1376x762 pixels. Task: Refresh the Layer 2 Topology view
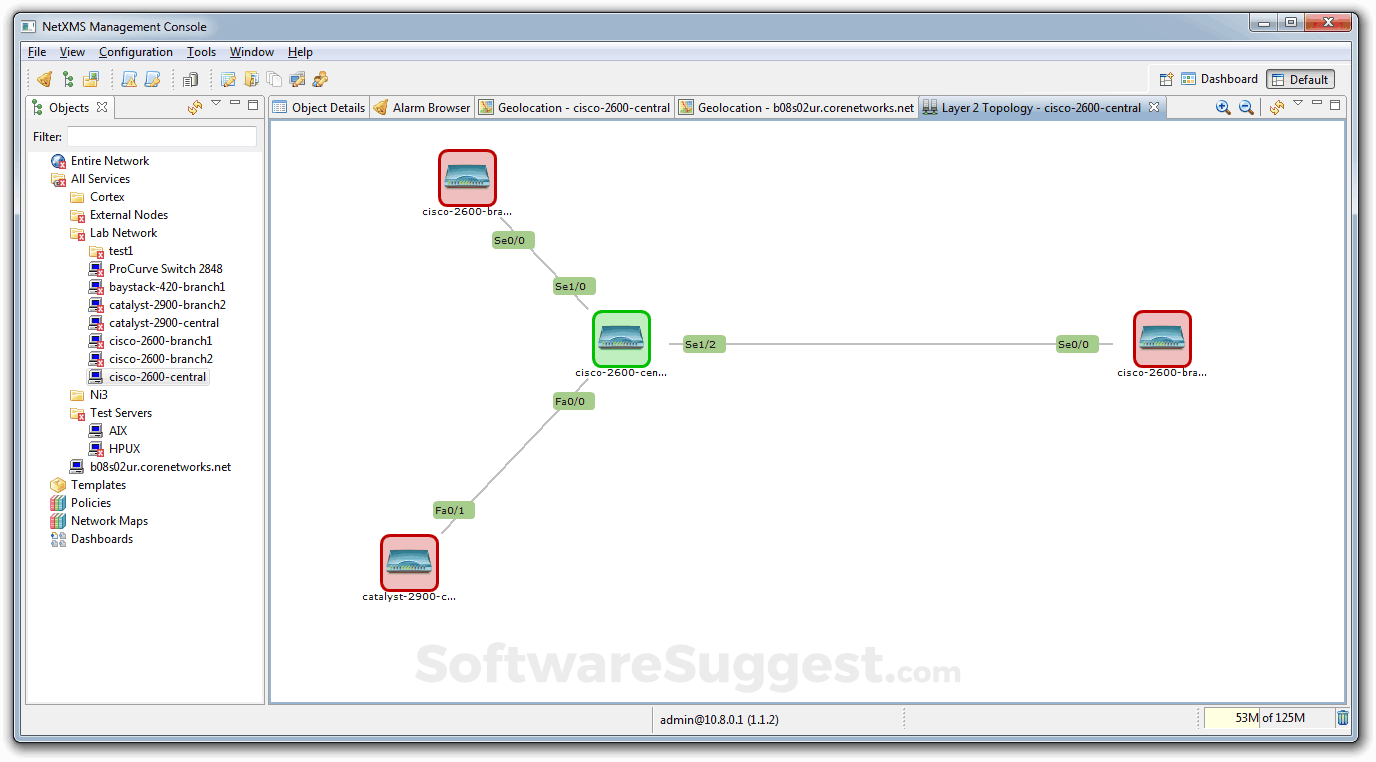coord(1277,107)
